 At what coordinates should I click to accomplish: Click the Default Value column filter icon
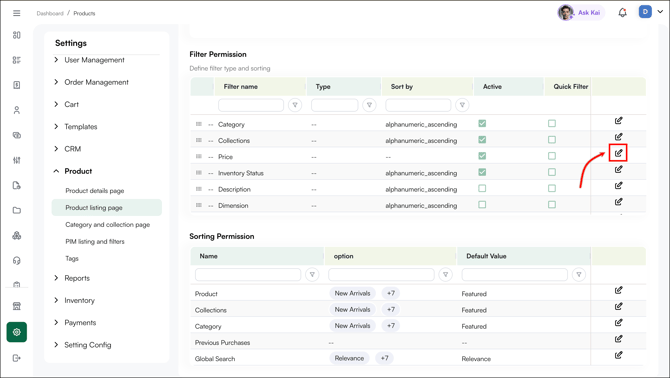[x=579, y=275]
